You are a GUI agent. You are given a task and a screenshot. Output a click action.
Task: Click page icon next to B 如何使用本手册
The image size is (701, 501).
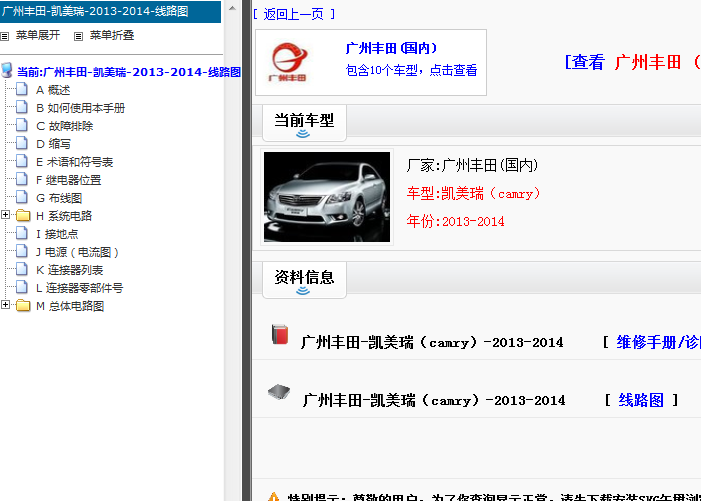click(x=21, y=107)
